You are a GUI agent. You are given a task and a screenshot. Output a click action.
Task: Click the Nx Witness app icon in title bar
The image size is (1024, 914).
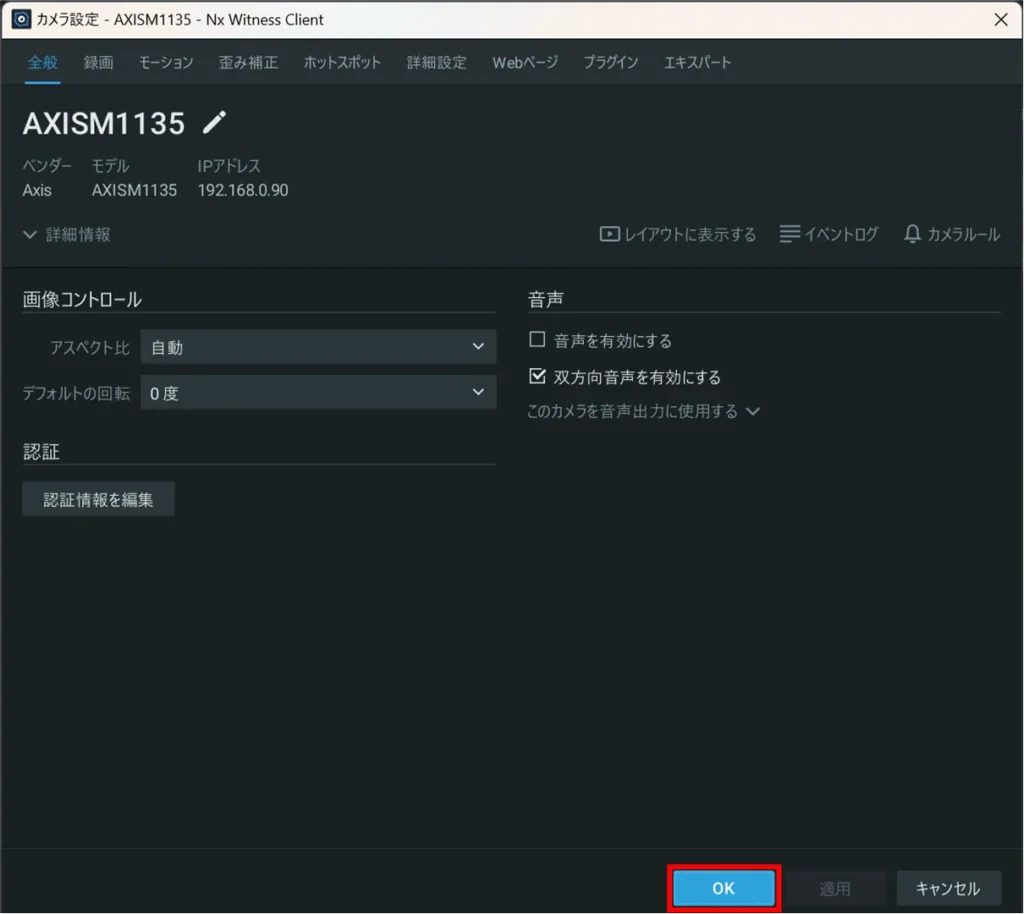pos(20,20)
